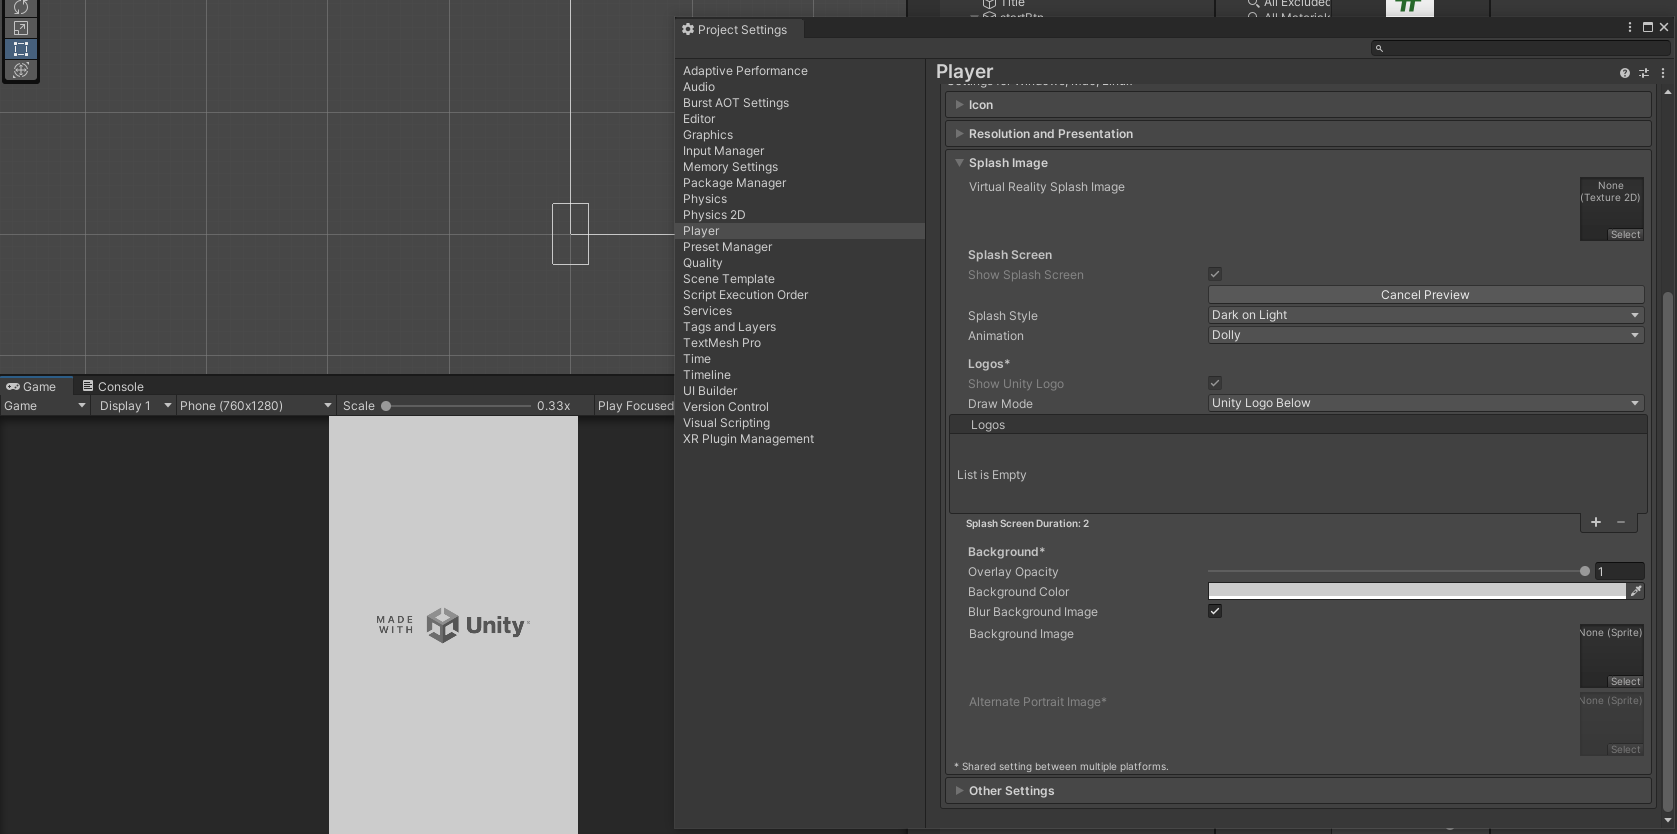Open Physics 2D settings

(714, 215)
